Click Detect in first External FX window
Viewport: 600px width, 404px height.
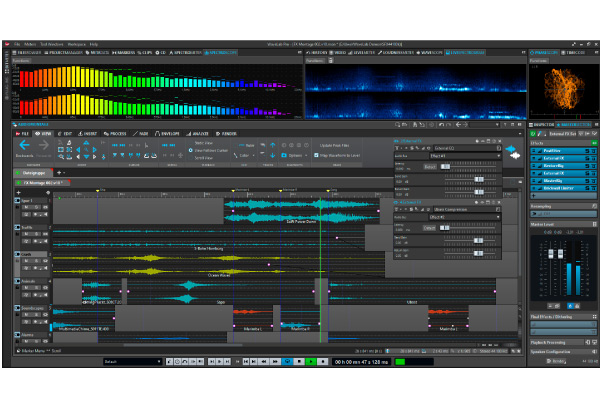[x=430, y=167]
